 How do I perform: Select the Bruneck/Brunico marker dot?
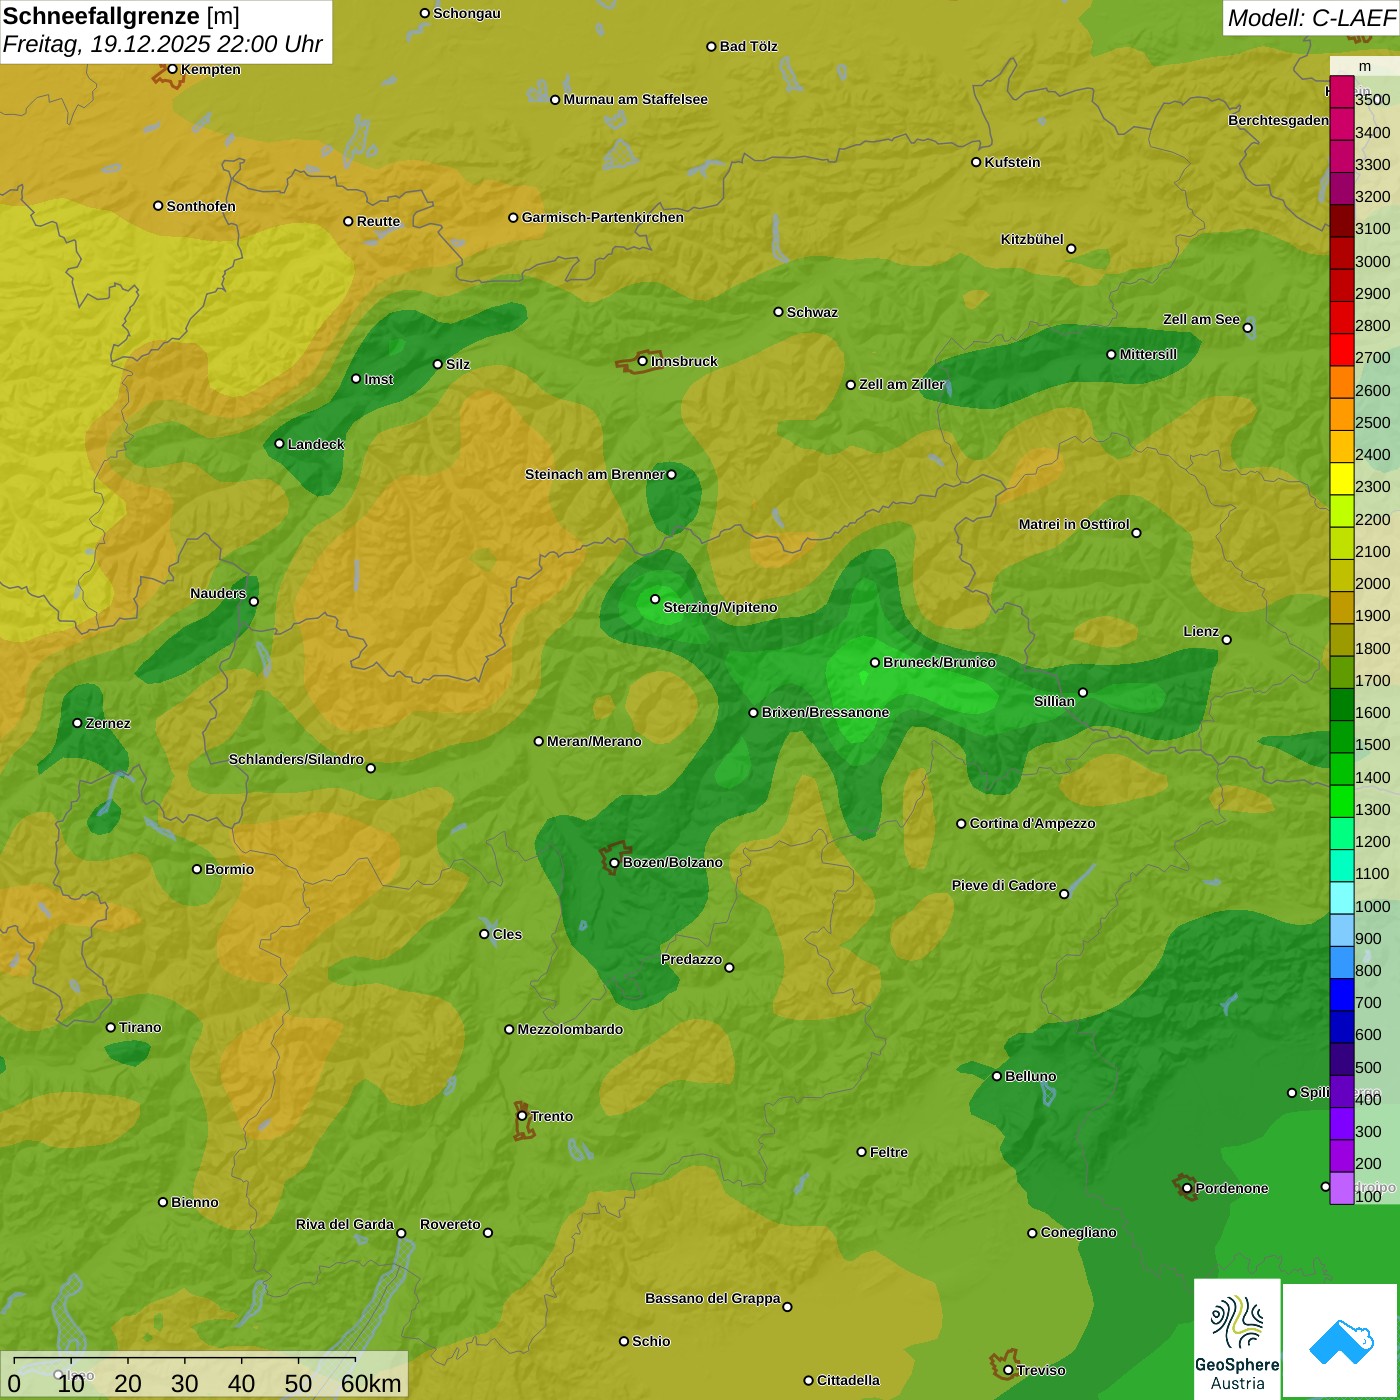click(875, 662)
